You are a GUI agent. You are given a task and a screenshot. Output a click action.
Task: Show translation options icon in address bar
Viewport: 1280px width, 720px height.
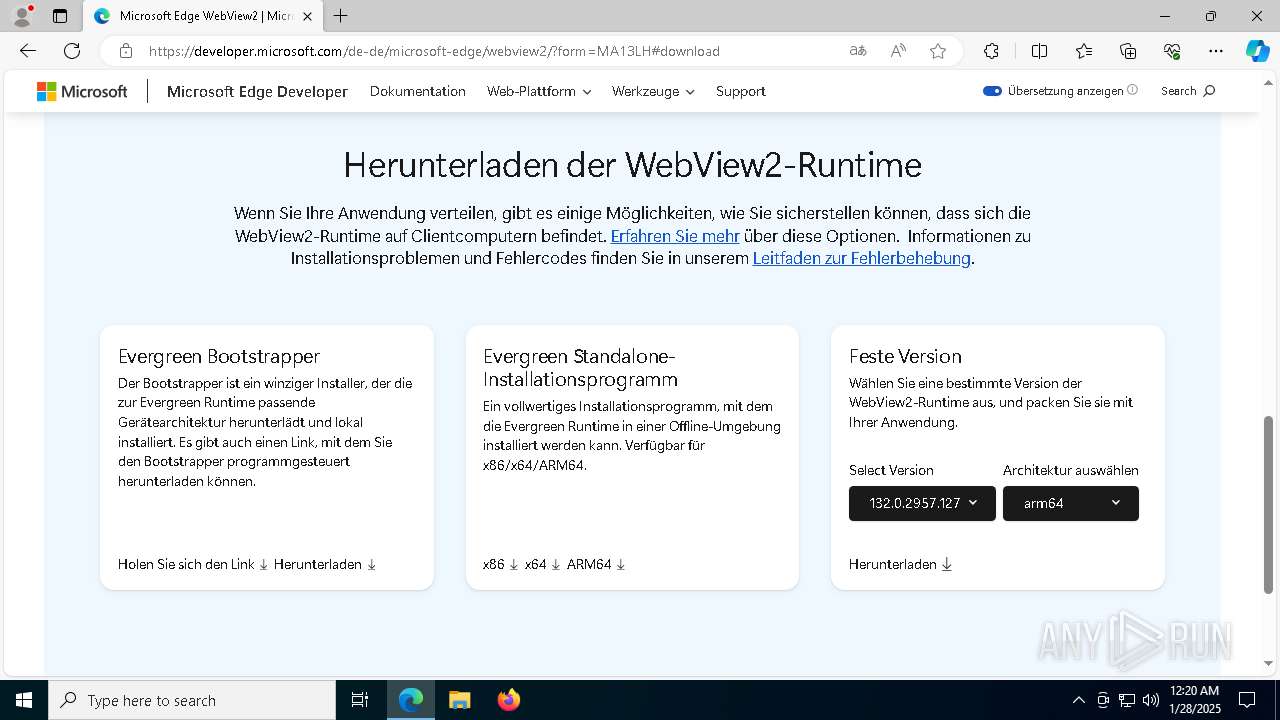[x=857, y=51]
